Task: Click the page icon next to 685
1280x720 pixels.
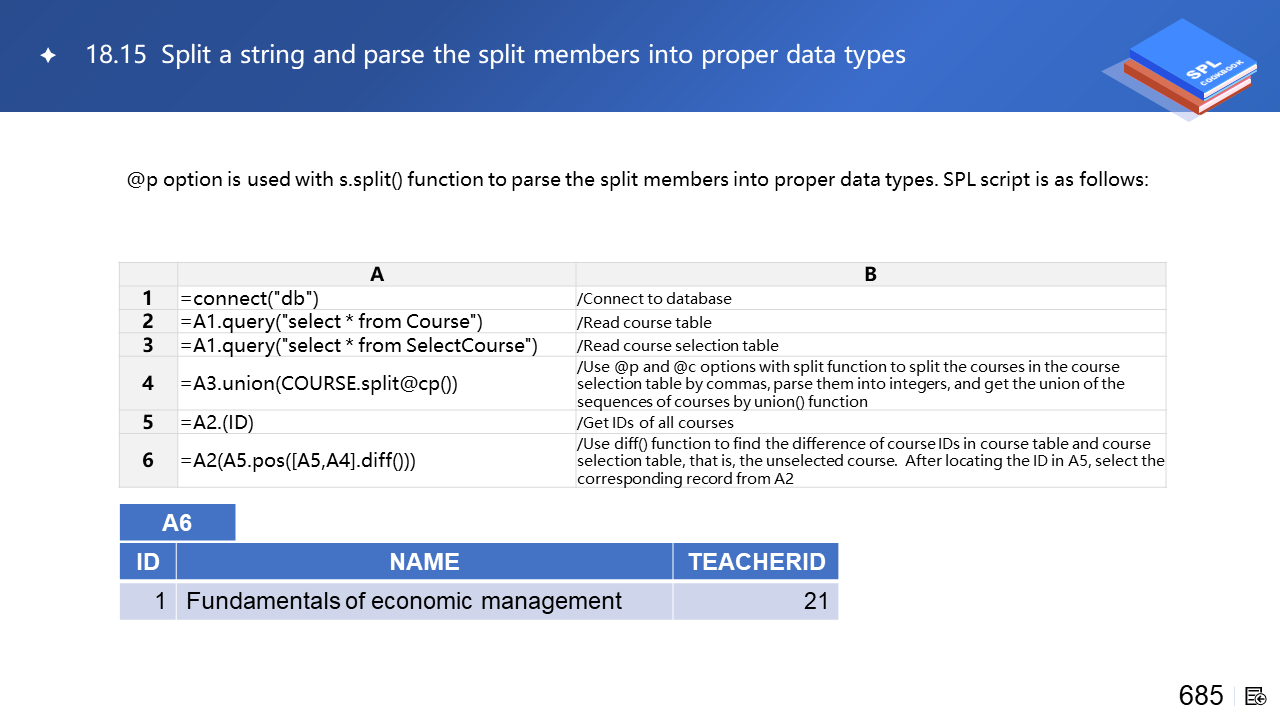Action: click(1256, 696)
